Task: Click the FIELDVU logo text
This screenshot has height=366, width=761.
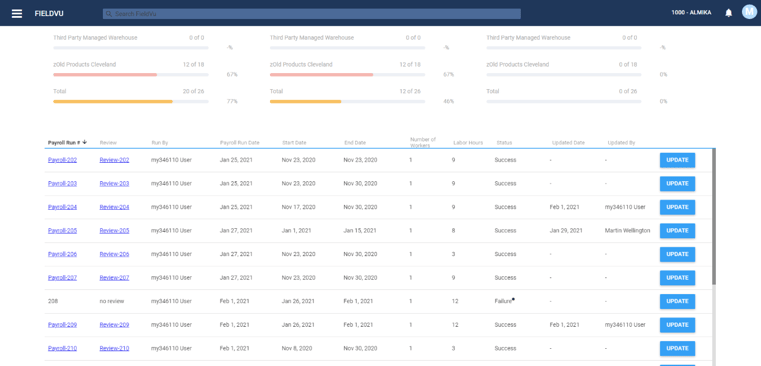Action: (49, 14)
